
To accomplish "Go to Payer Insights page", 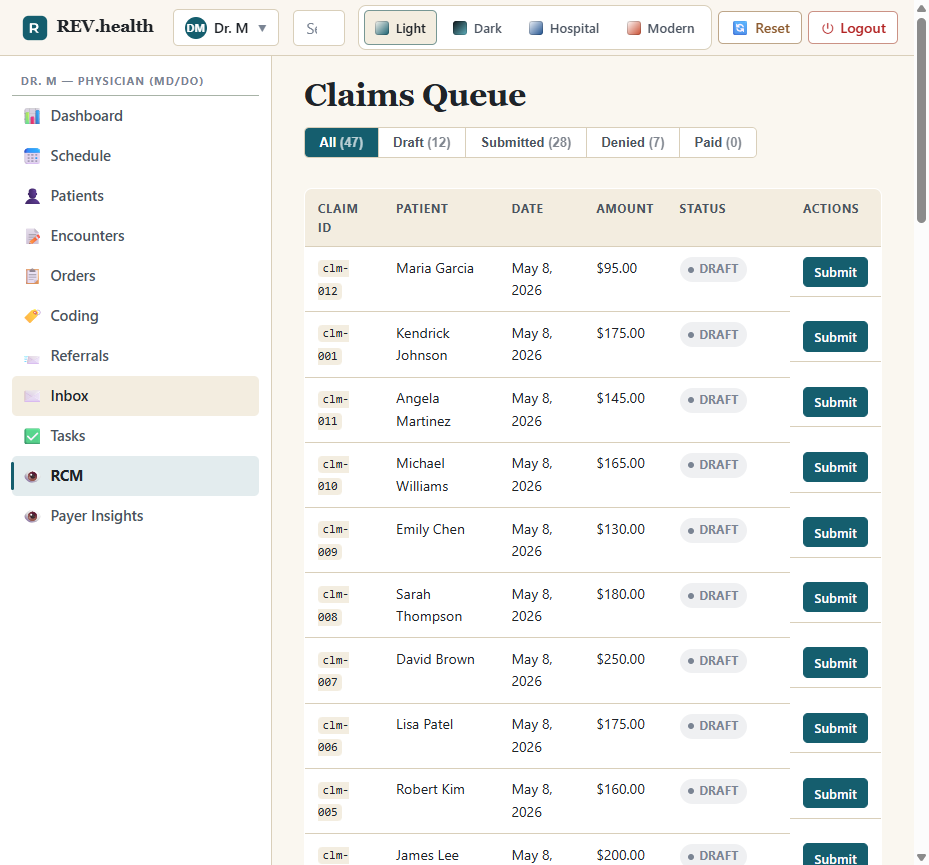I will tap(135, 516).
